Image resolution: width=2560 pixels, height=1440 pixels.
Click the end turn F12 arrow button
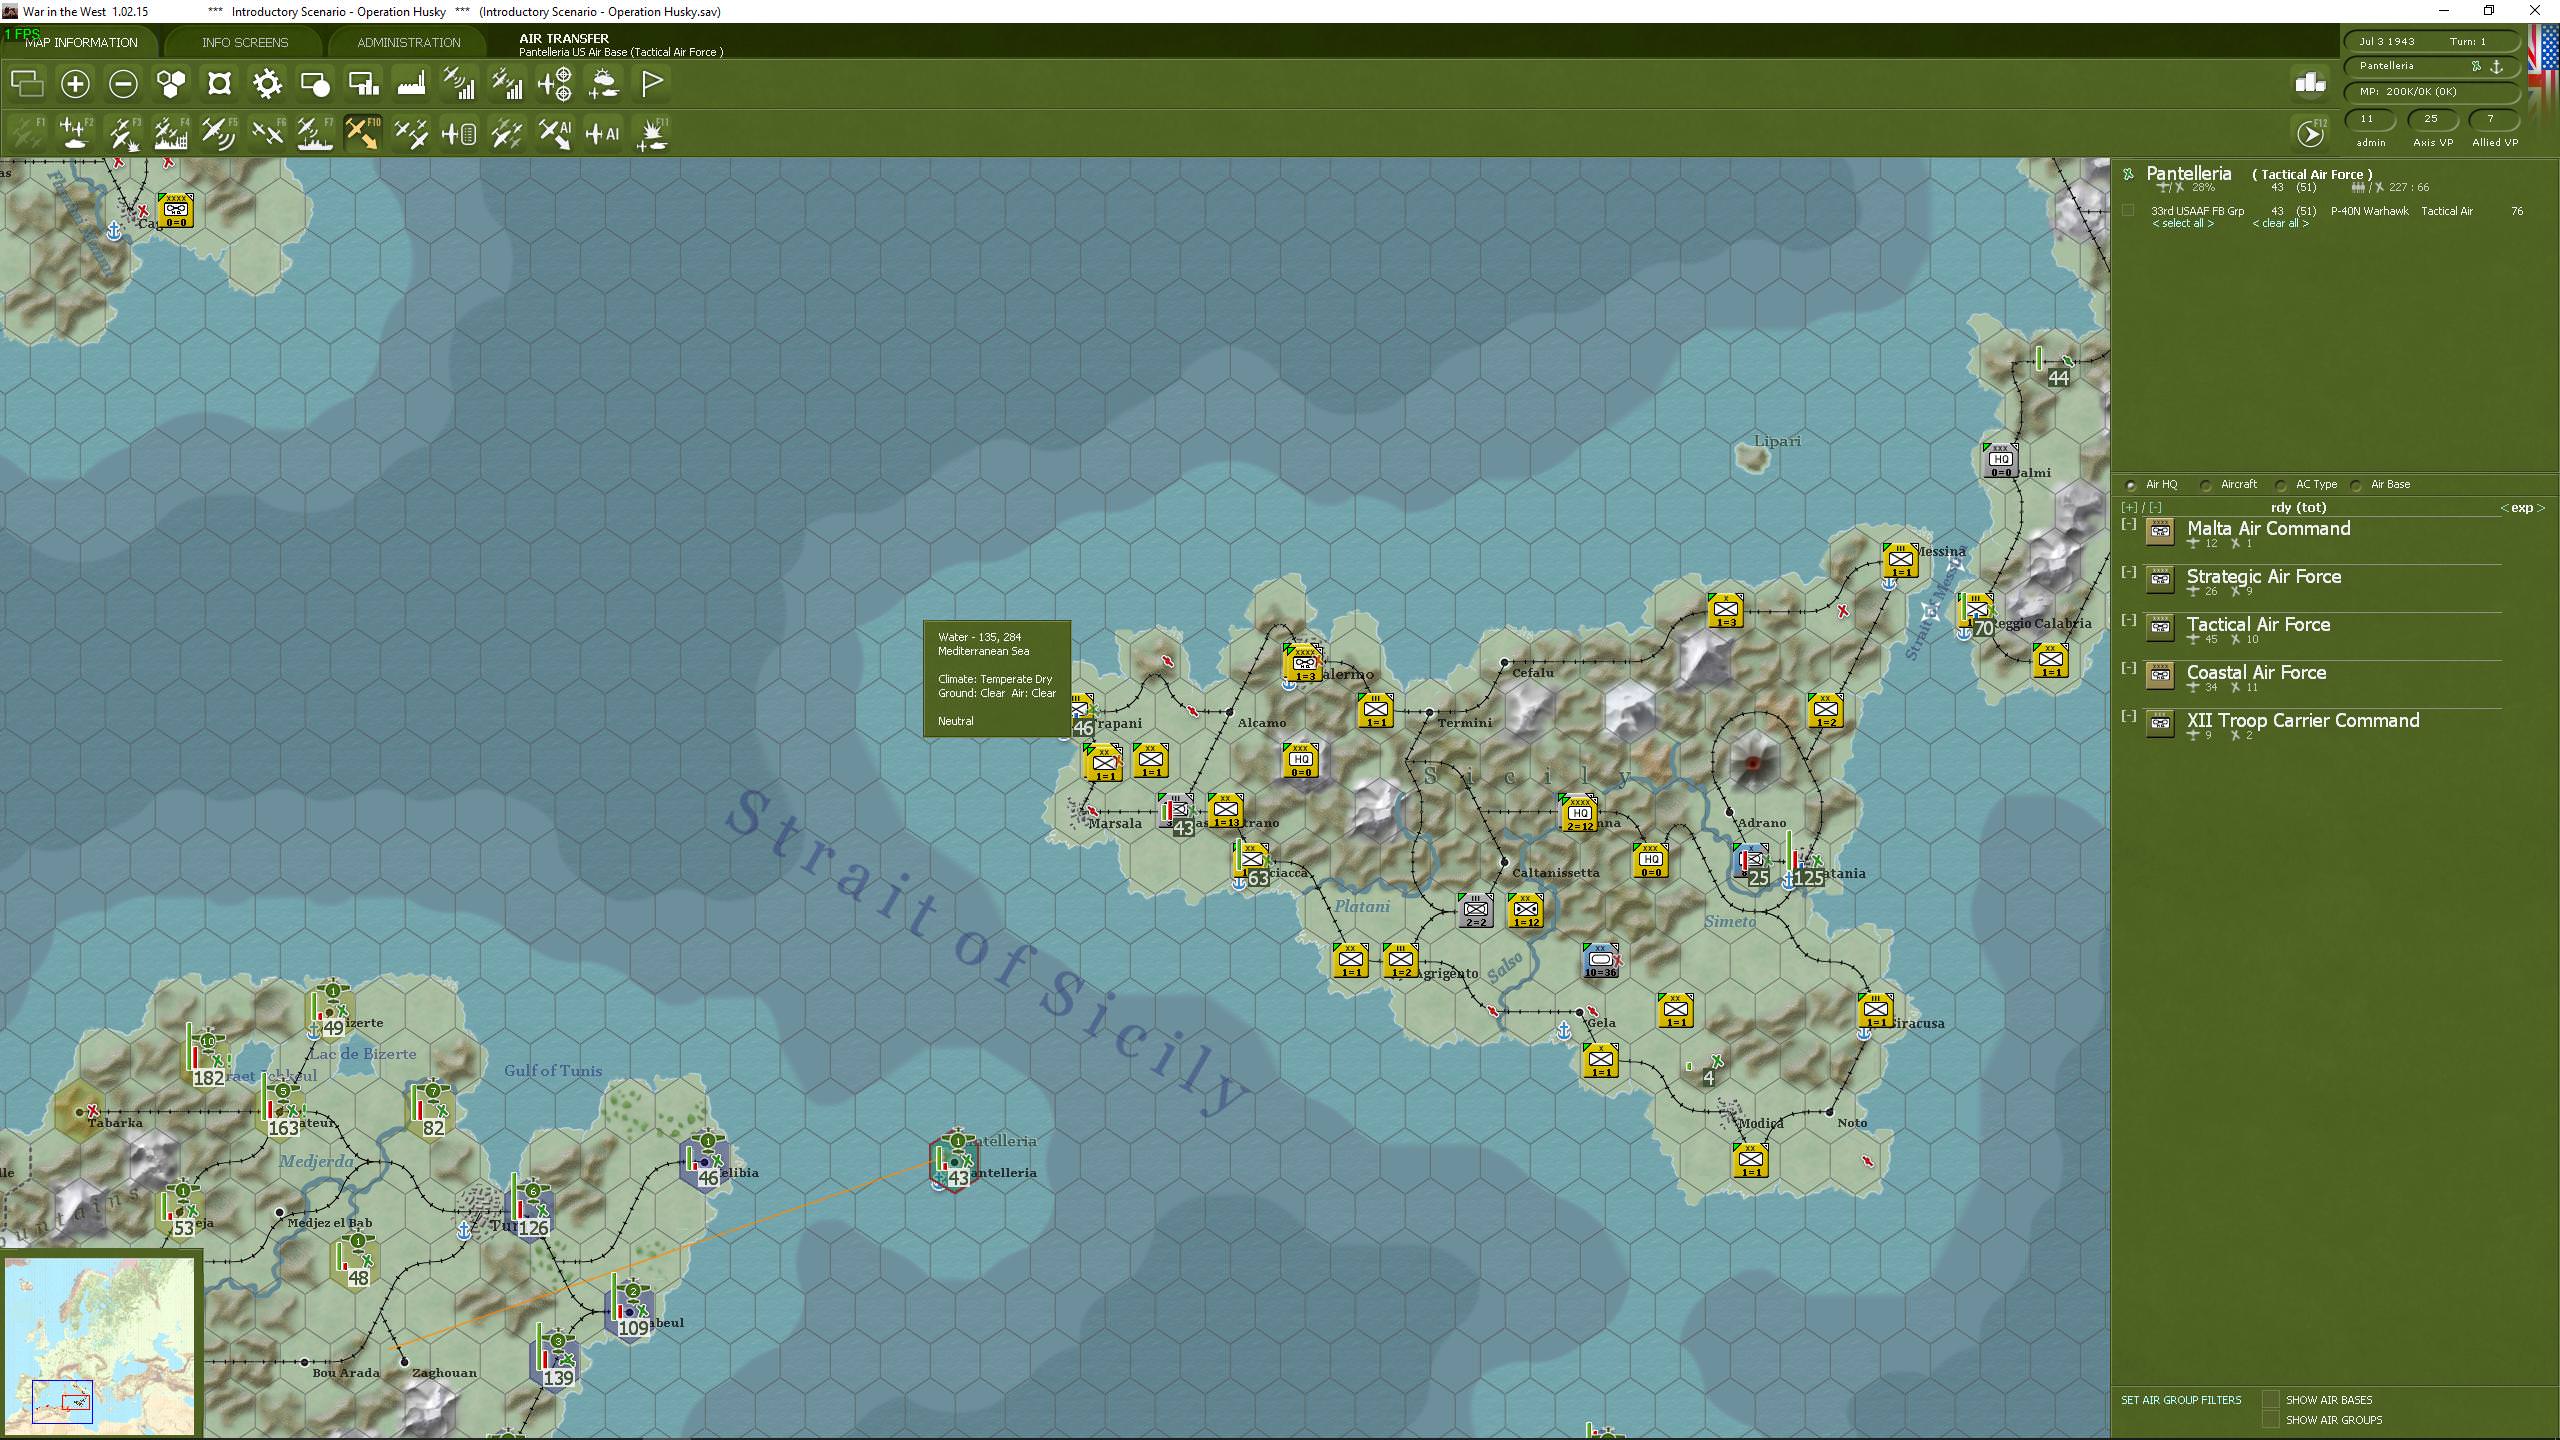click(x=2310, y=133)
